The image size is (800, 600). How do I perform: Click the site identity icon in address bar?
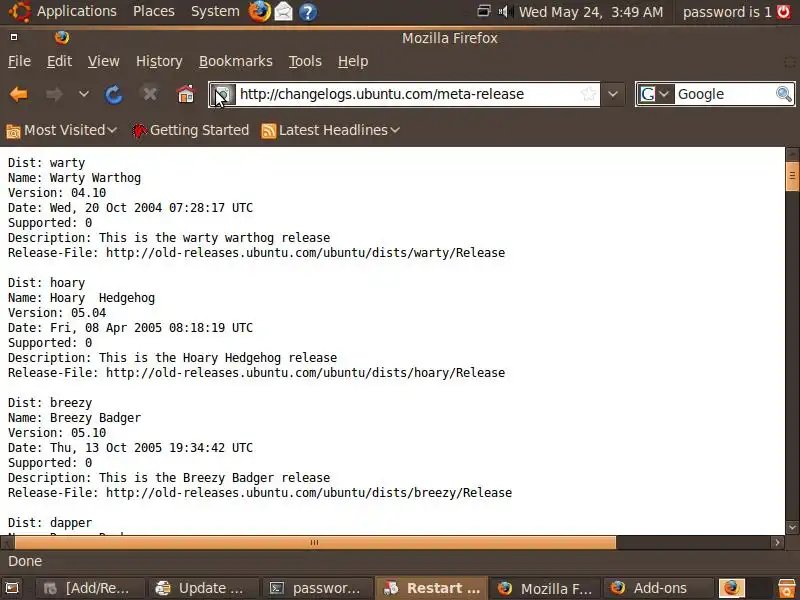tap(223, 94)
